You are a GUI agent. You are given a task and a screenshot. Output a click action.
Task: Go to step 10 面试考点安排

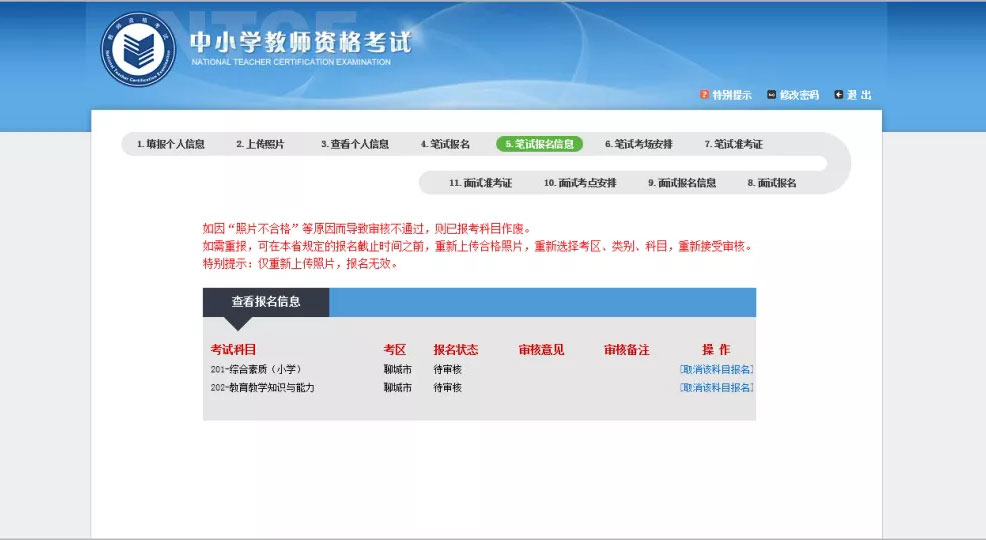pyautogui.click(x=580, y=183)
